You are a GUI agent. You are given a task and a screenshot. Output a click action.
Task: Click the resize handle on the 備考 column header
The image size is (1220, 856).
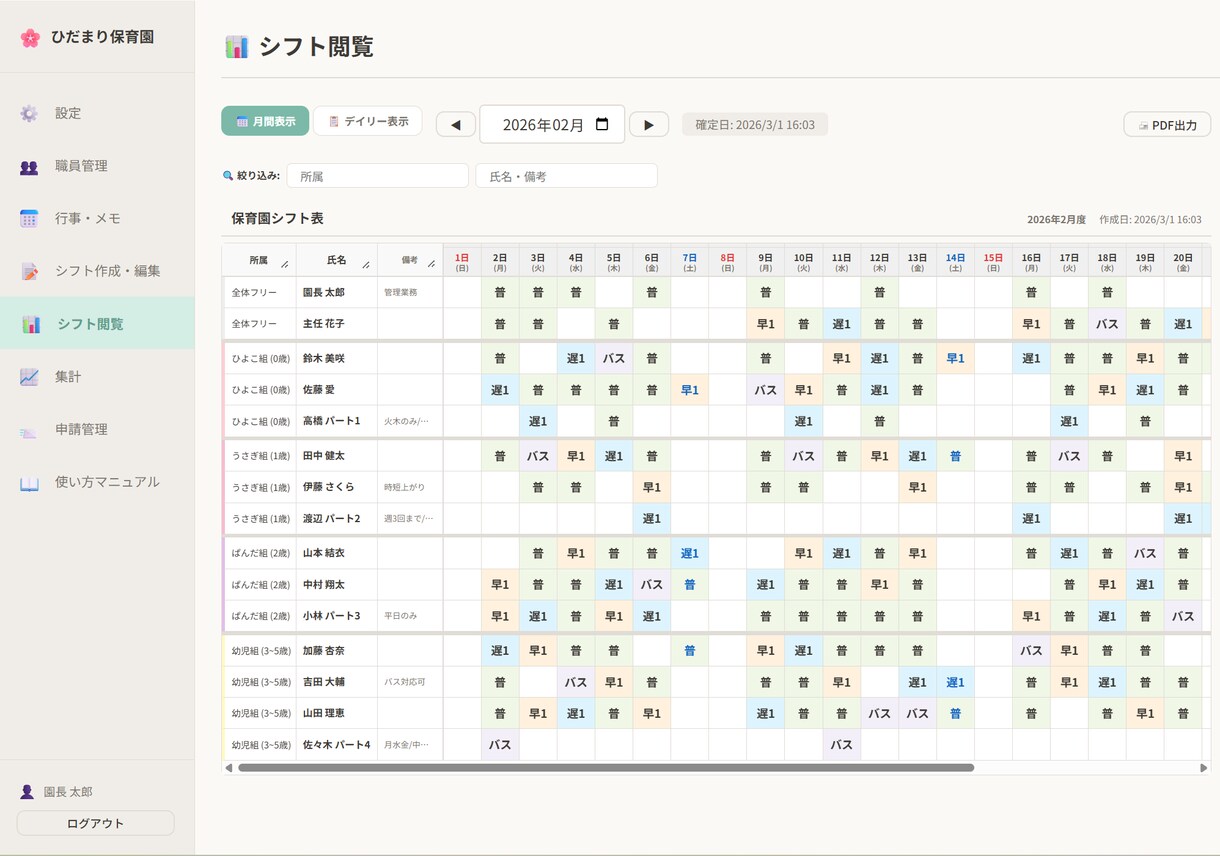tap(432, 265)
